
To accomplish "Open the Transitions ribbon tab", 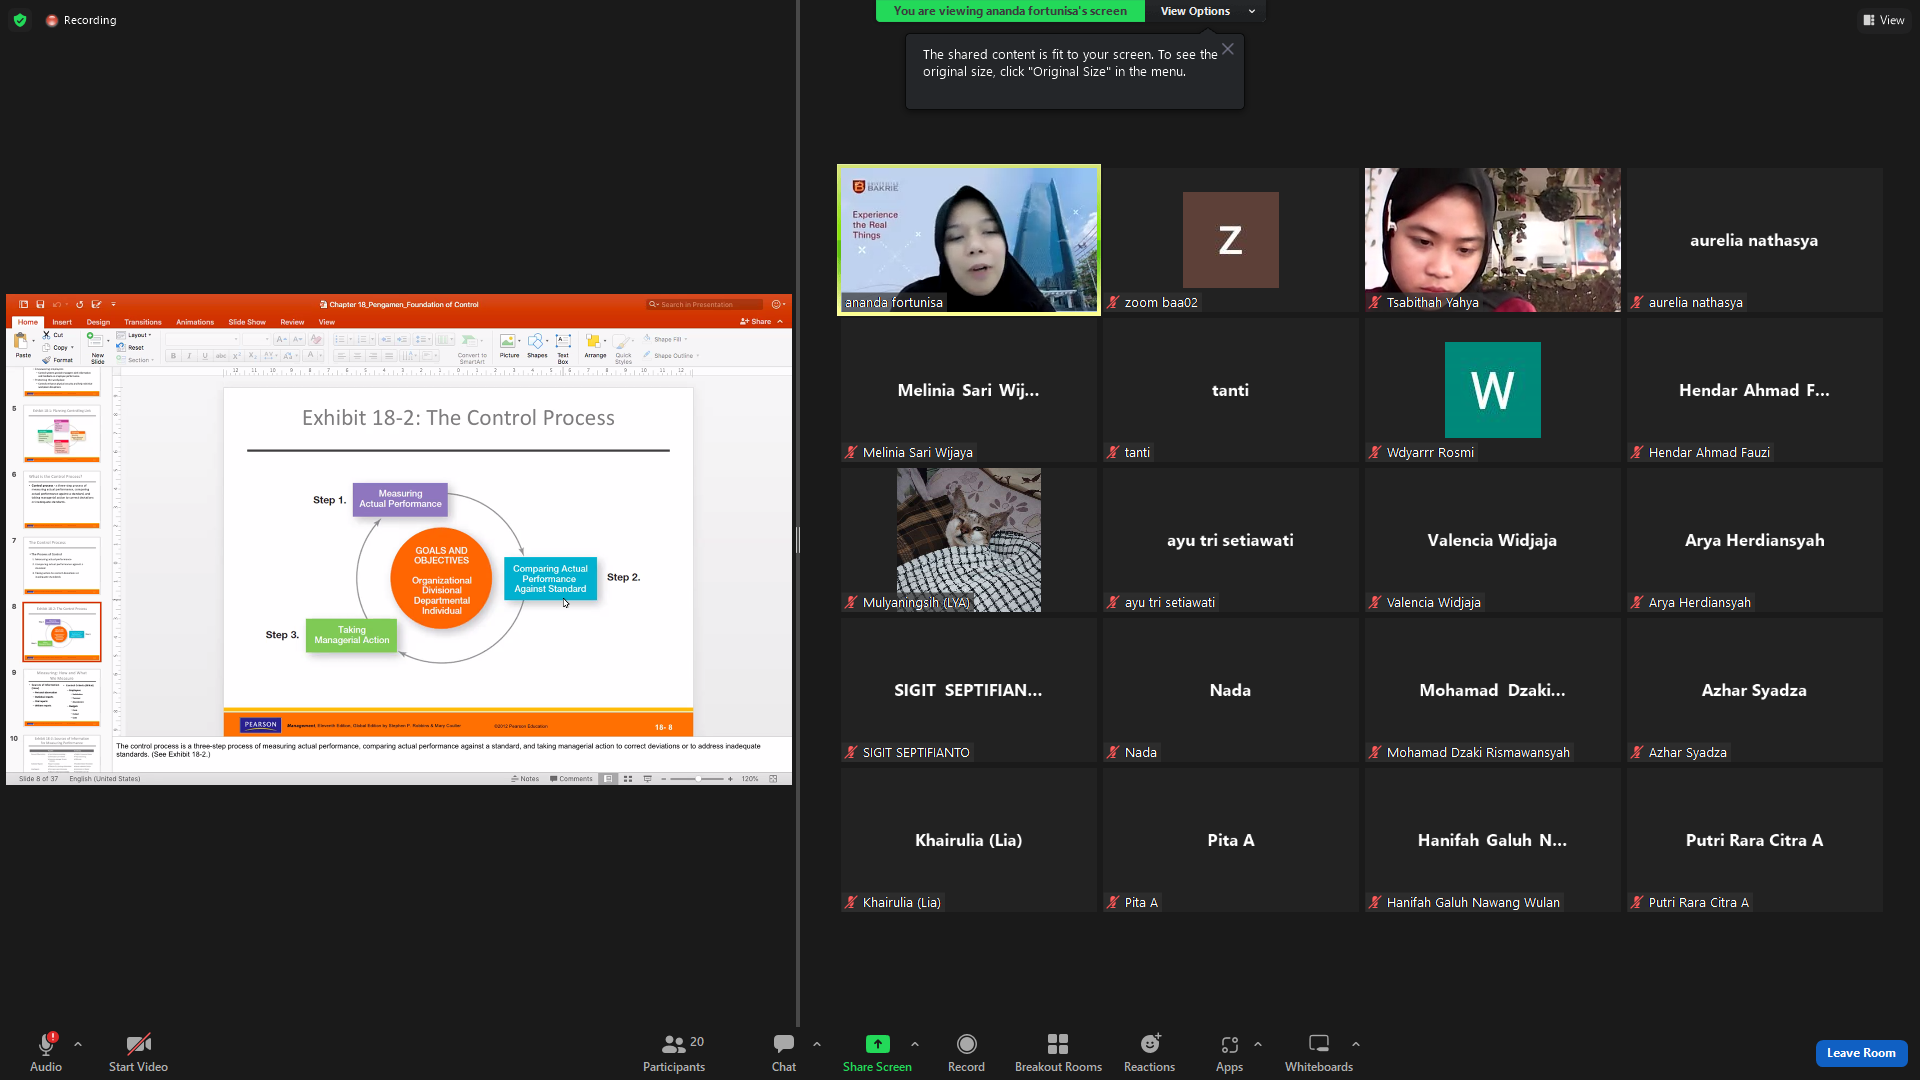I will coord(143,322).
